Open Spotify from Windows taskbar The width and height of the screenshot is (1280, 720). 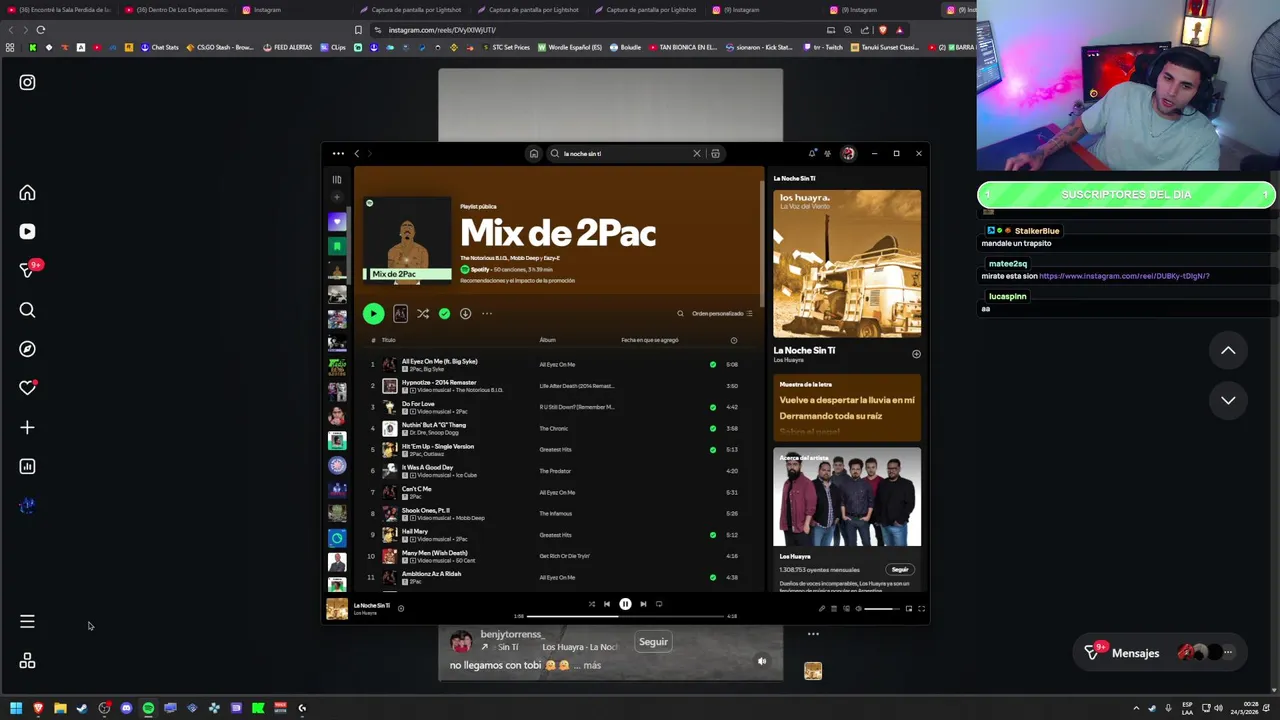[x=148, y=708]
